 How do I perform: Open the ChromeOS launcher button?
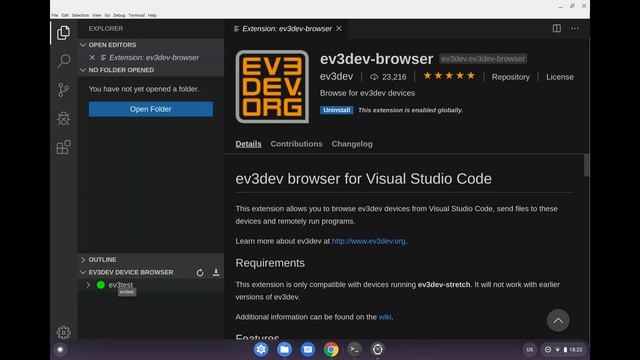click(60, 349)
